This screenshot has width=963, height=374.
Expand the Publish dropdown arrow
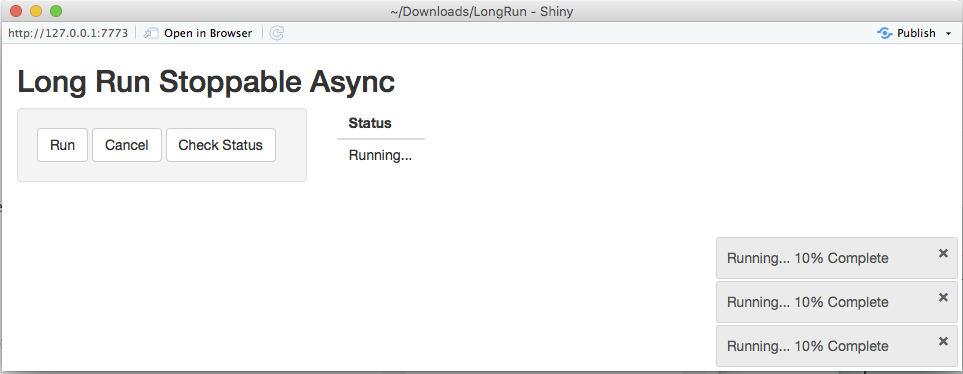948,34
